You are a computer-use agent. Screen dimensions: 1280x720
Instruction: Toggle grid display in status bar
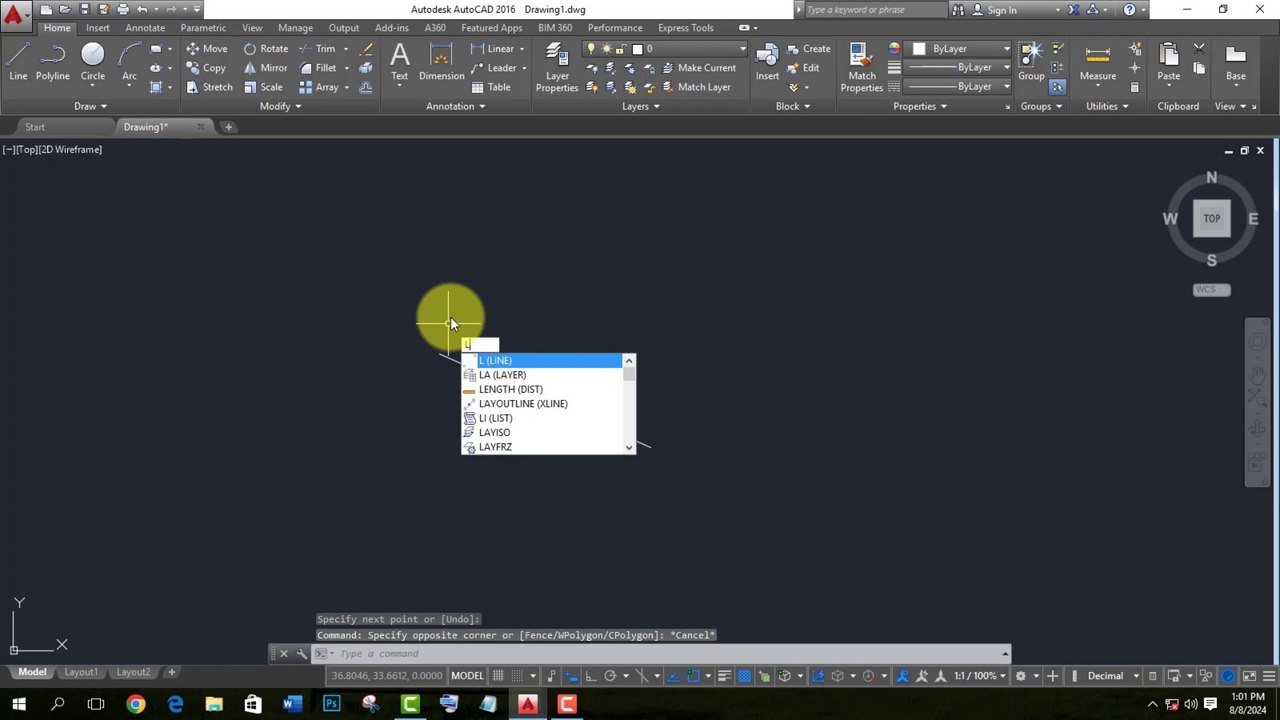coord(498,676)
